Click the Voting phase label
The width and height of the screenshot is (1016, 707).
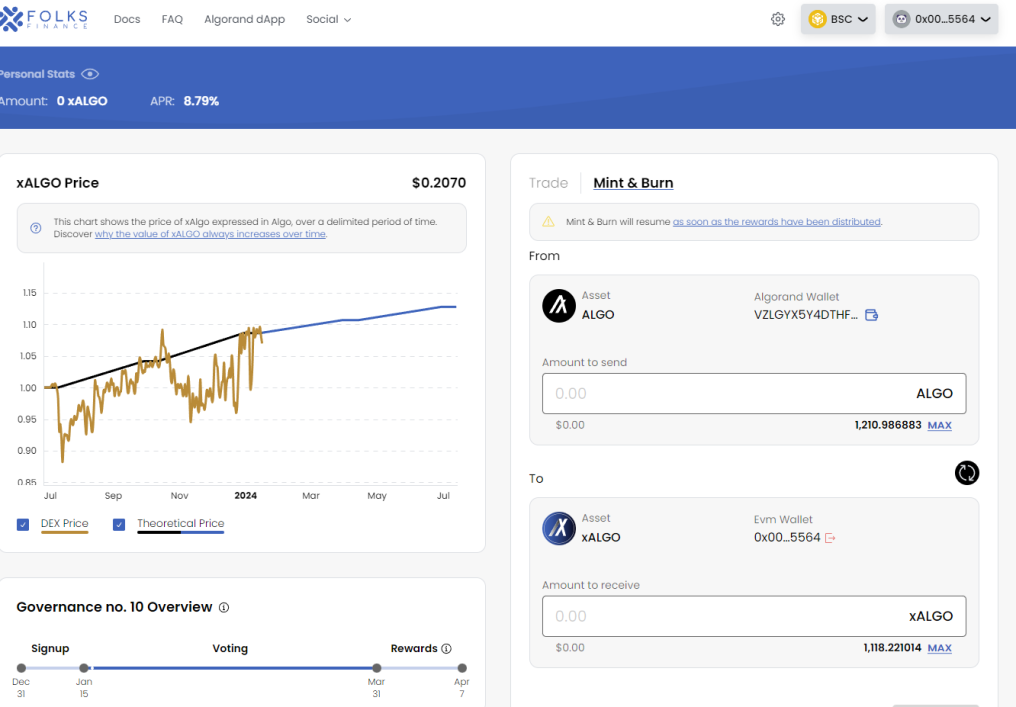click(230, 648)
